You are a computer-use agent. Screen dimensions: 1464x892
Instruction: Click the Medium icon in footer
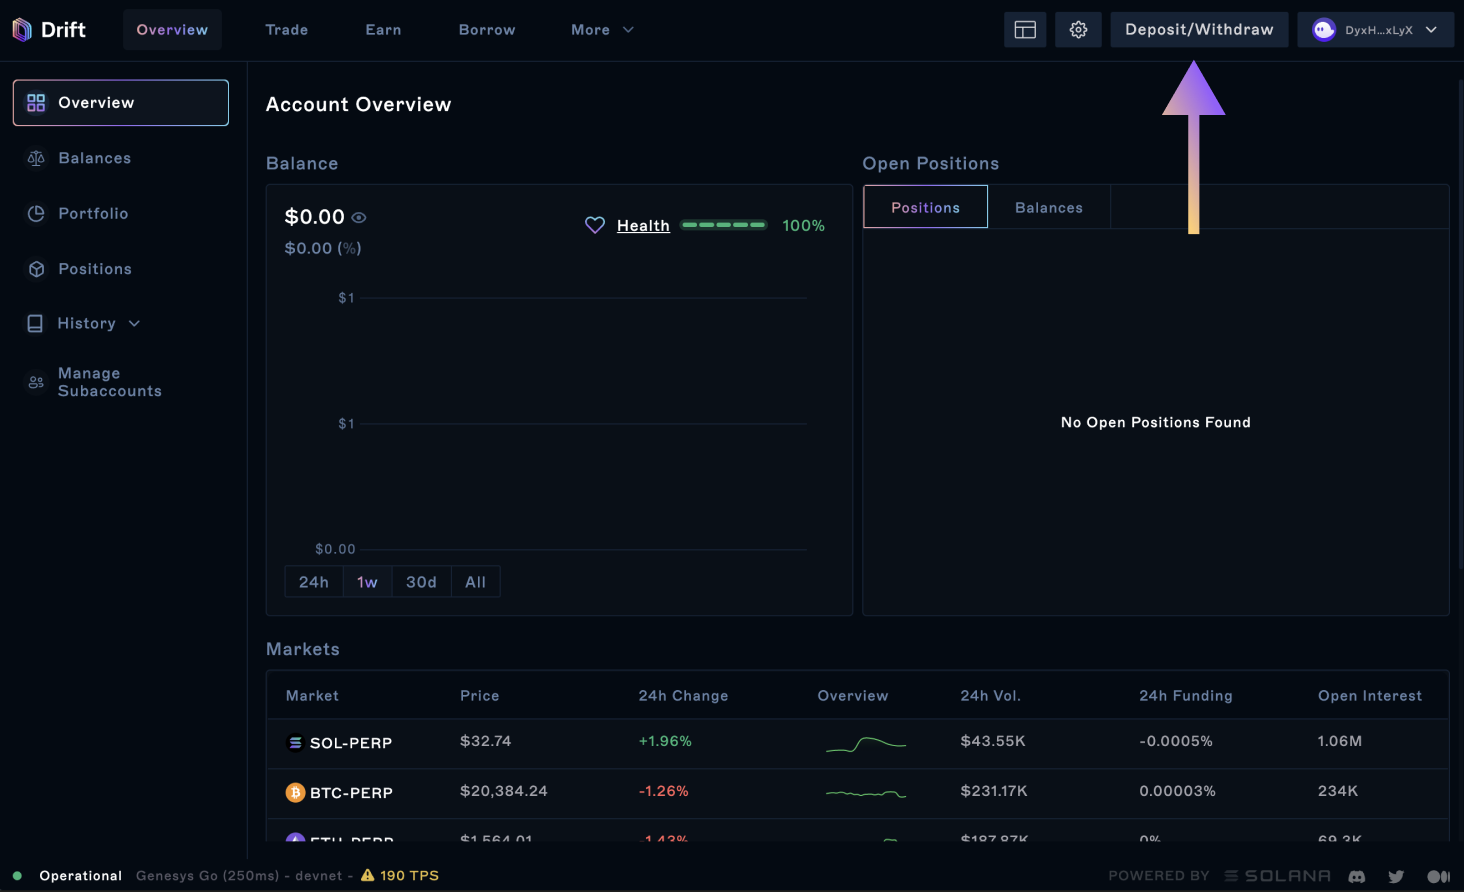(1438, 876)
